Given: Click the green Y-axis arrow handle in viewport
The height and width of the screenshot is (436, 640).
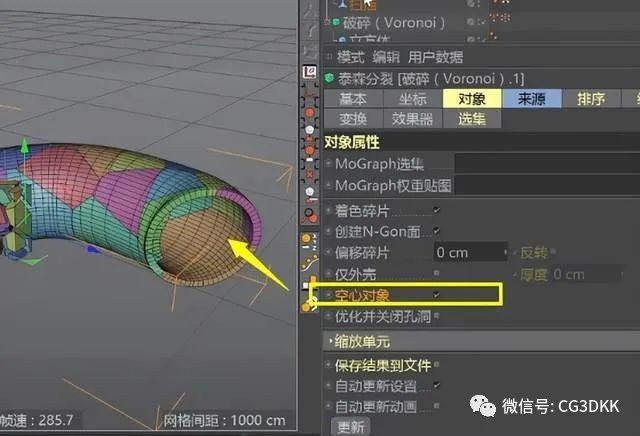Looking at the screenshot, I should point(24,145).
